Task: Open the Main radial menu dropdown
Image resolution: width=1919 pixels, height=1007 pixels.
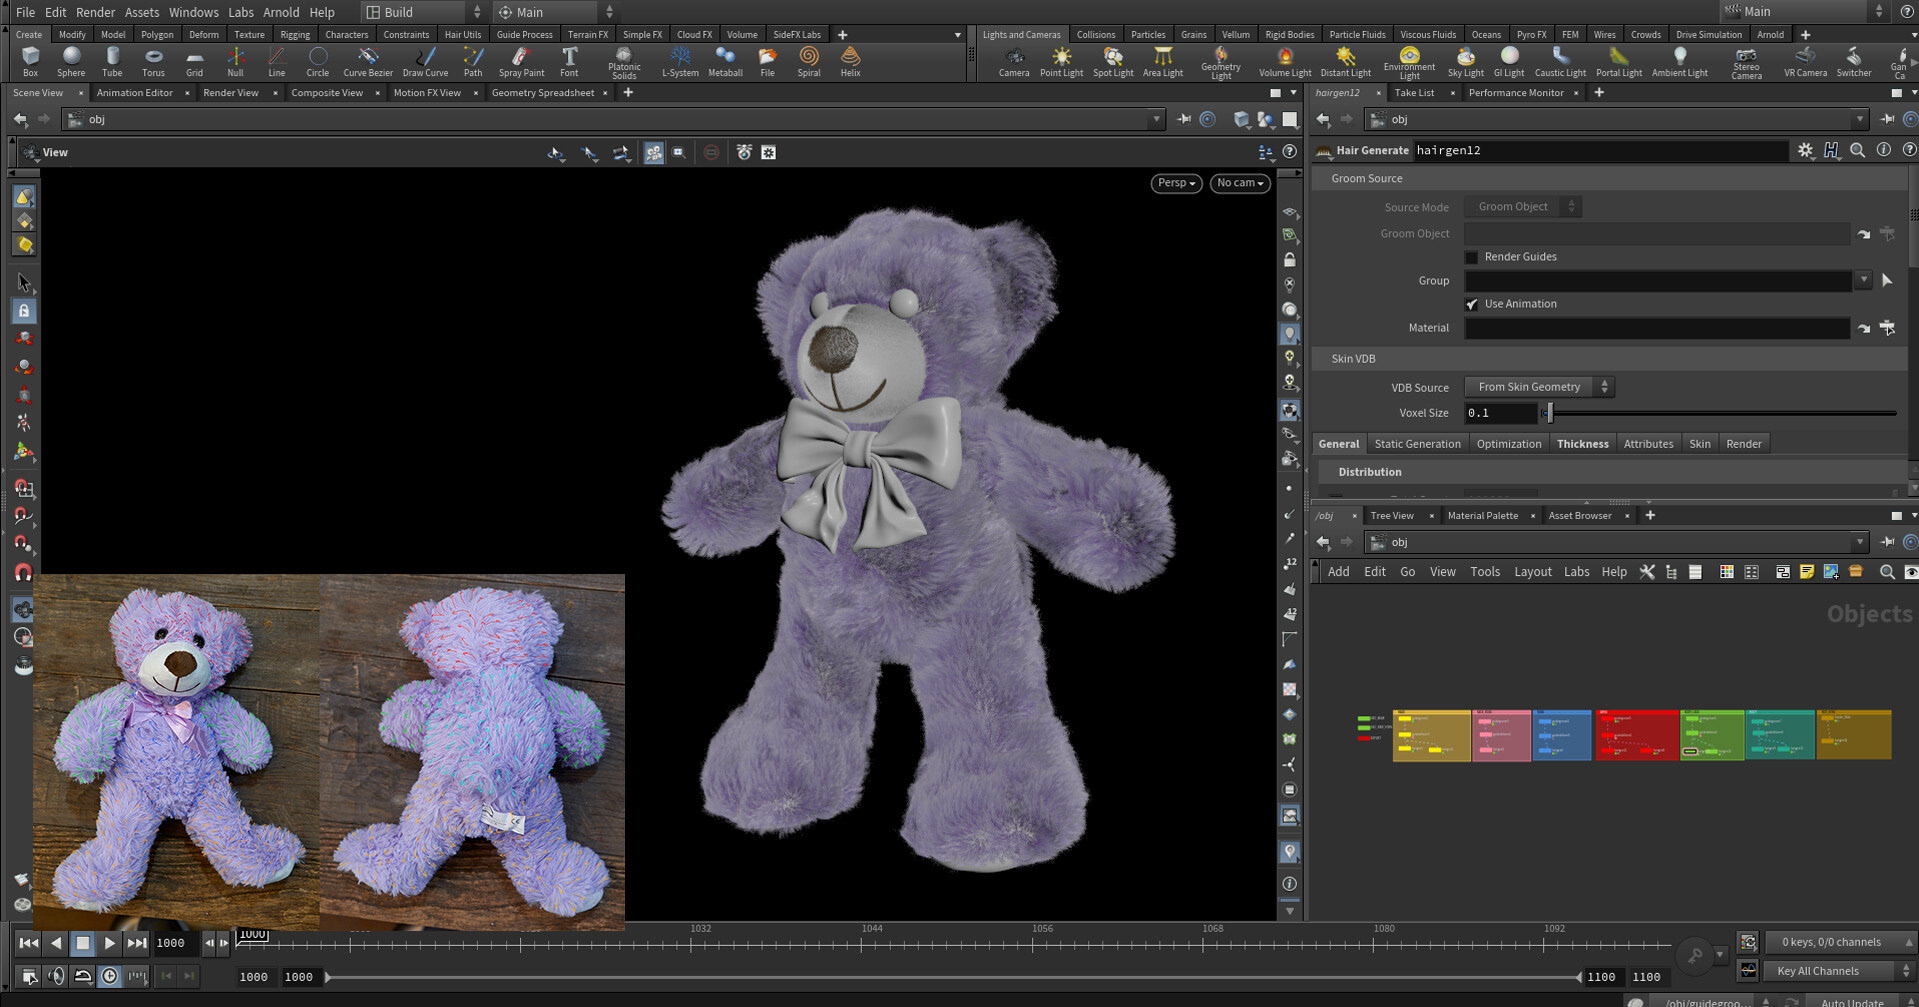Action: 555,12
